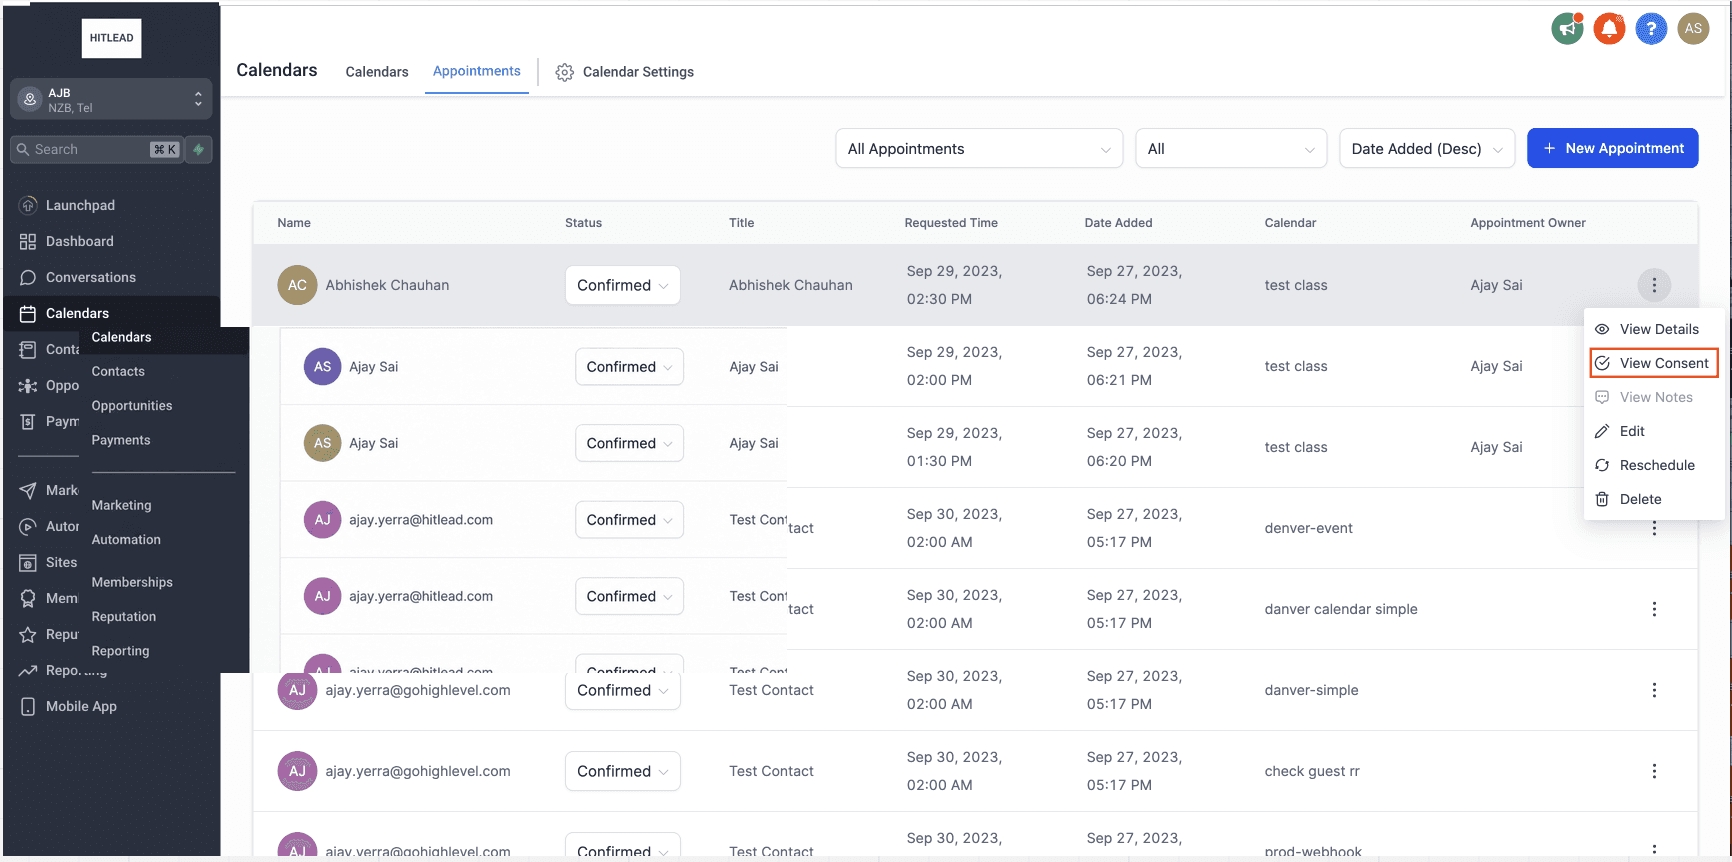Switch to the Calendars tab in header
This screenshot has height=862, width=1732.
tap(377, 72)
